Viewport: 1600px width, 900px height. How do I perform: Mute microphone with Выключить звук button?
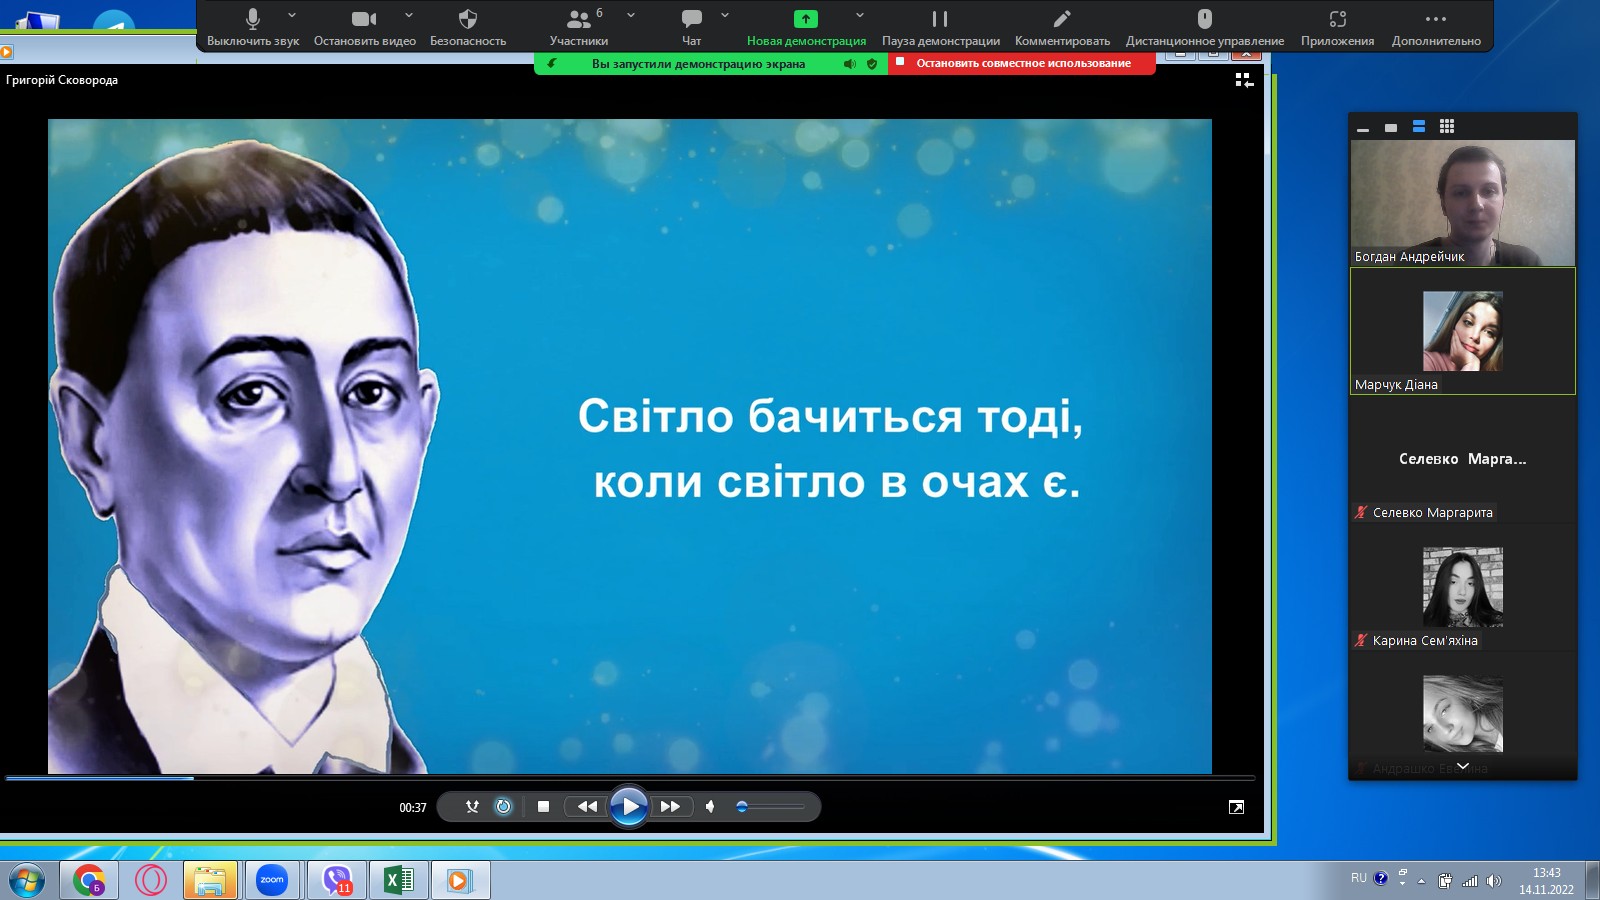coord(253,27)
